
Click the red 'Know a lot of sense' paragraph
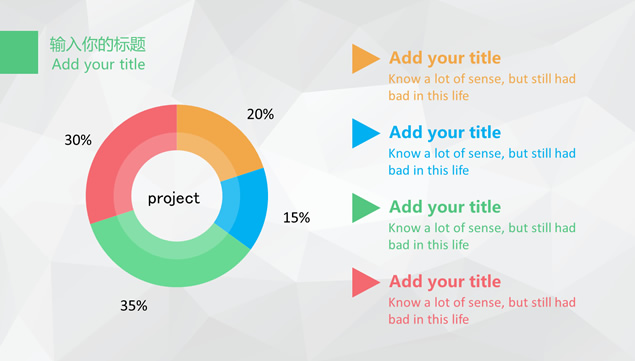tap(482, 311)
